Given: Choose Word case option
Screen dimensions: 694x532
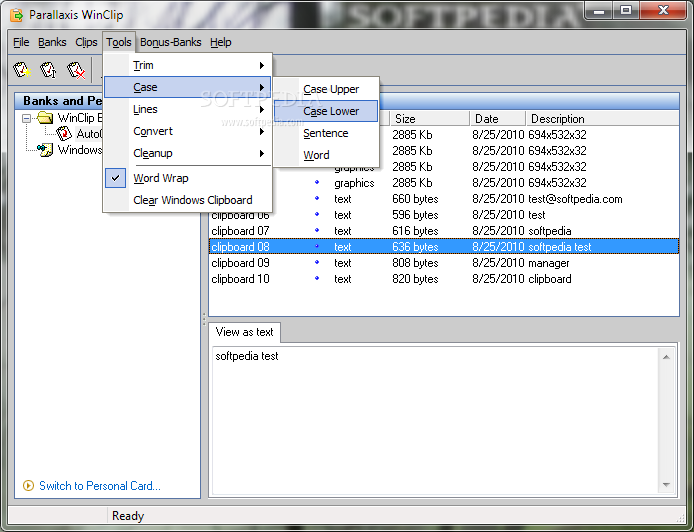Looking at the screenshot, I should click(x=326, y=155).
